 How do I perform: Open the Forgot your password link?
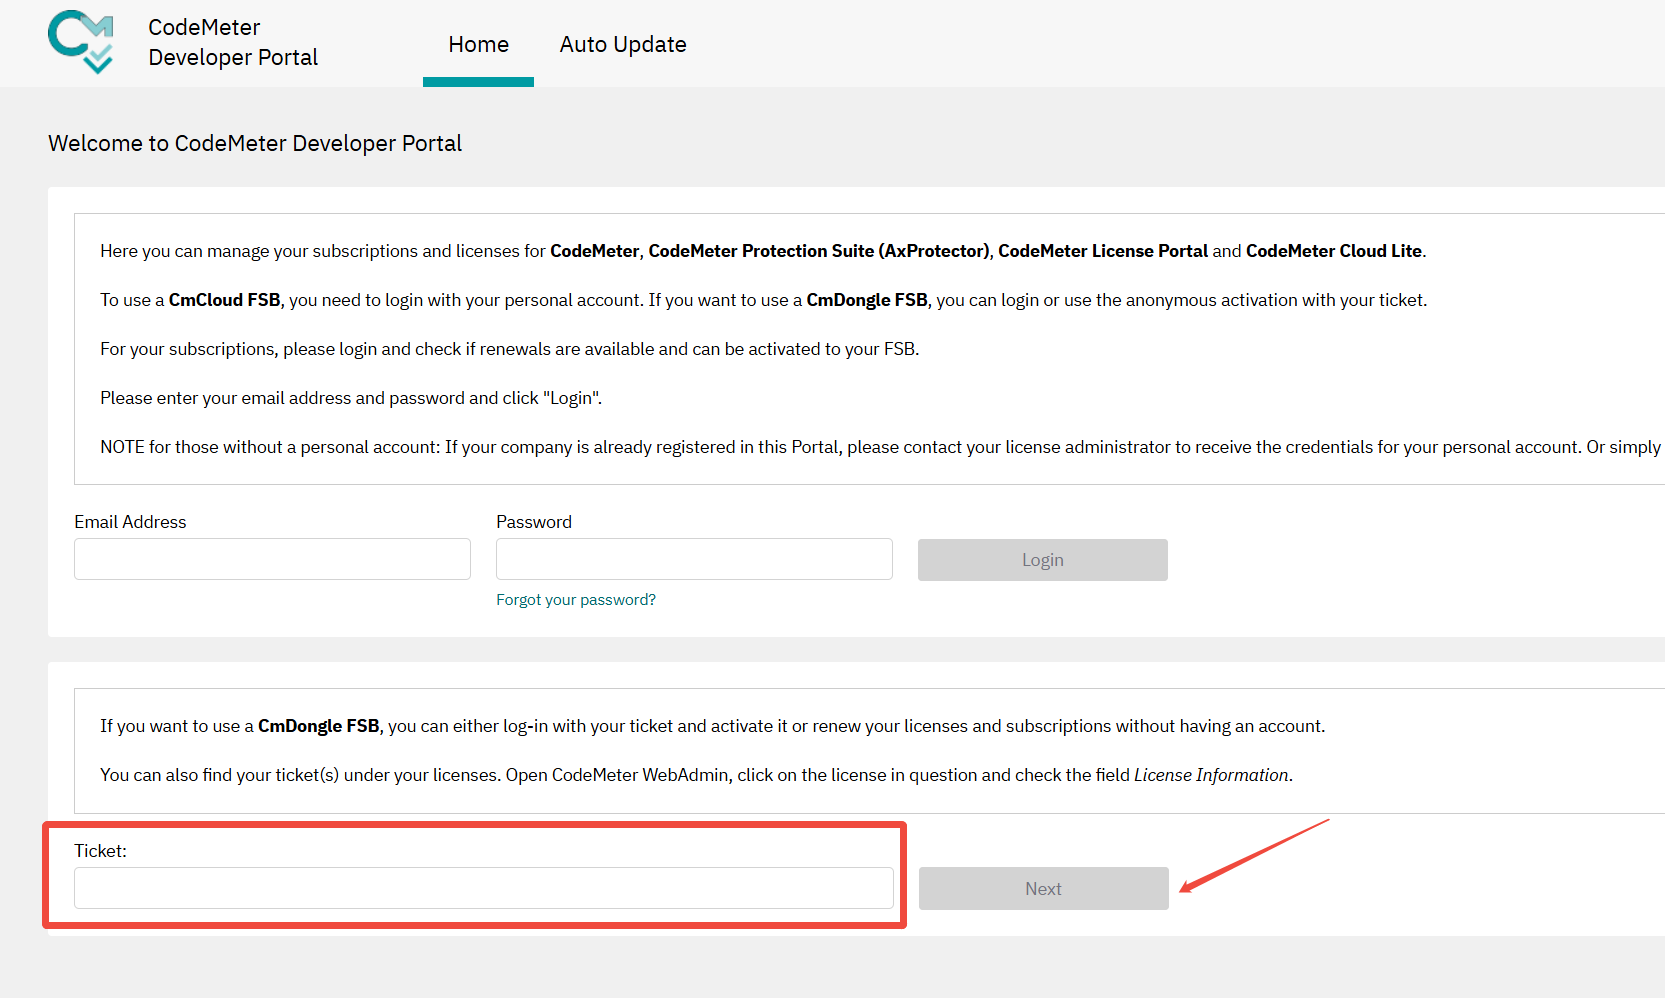pyautogui.click(x=576, y=600)
